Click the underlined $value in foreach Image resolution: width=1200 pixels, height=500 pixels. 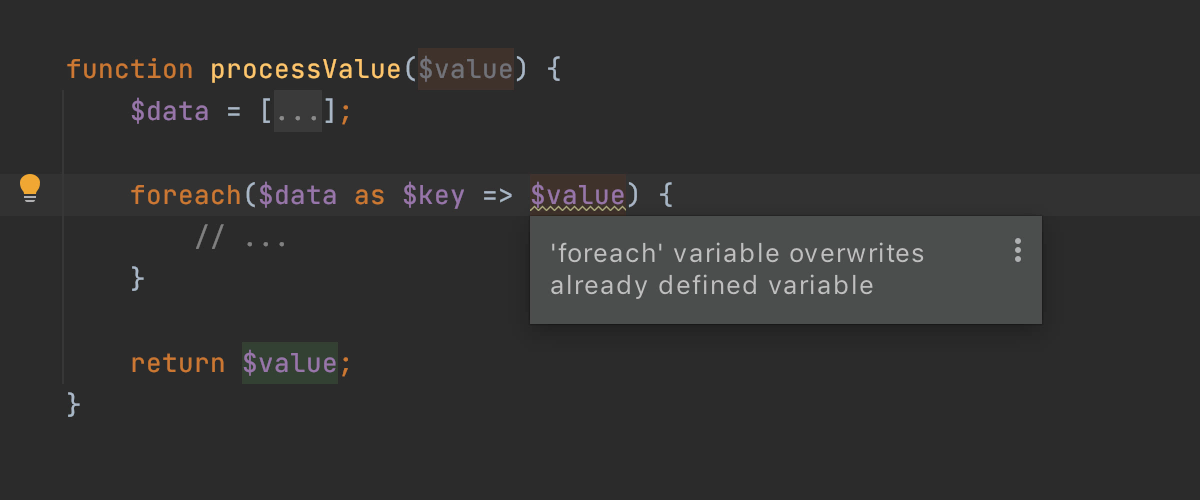578,194
